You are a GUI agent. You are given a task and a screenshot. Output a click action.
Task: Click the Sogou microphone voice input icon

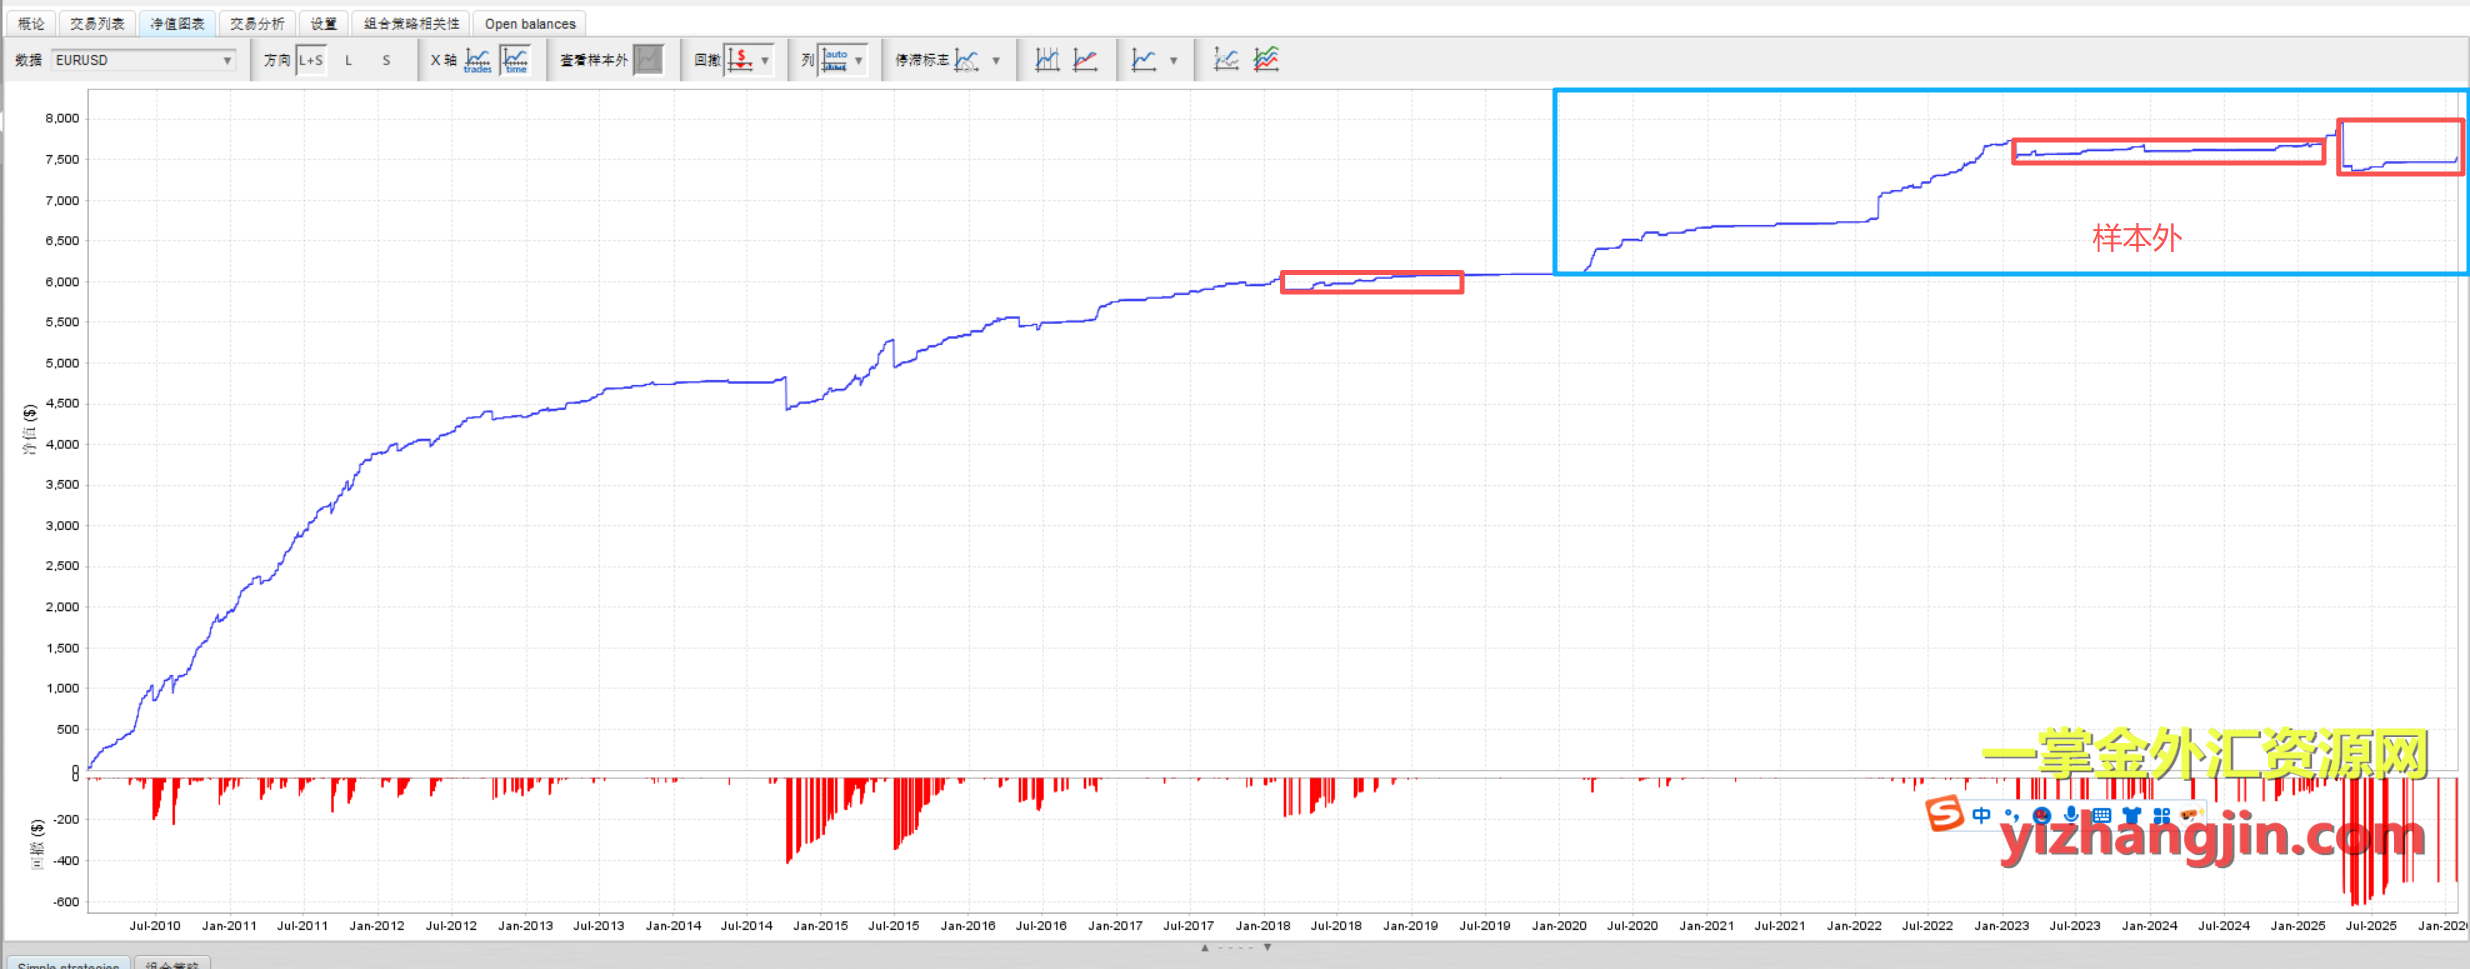point(2071,816)
